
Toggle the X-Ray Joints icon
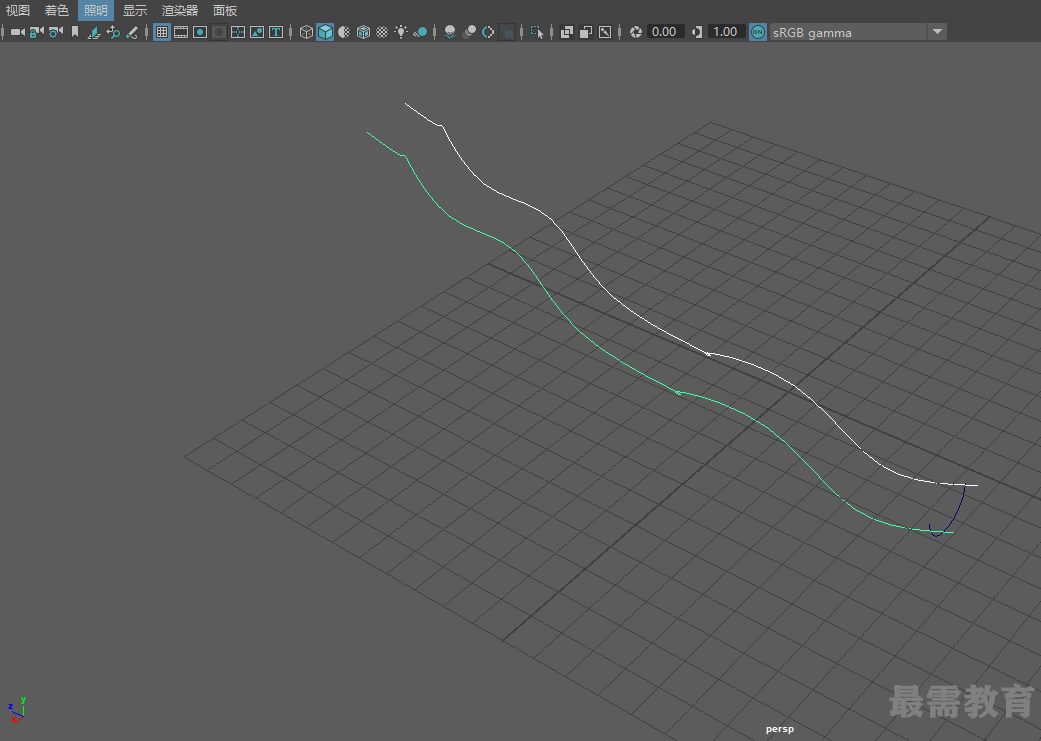[605, 32]
